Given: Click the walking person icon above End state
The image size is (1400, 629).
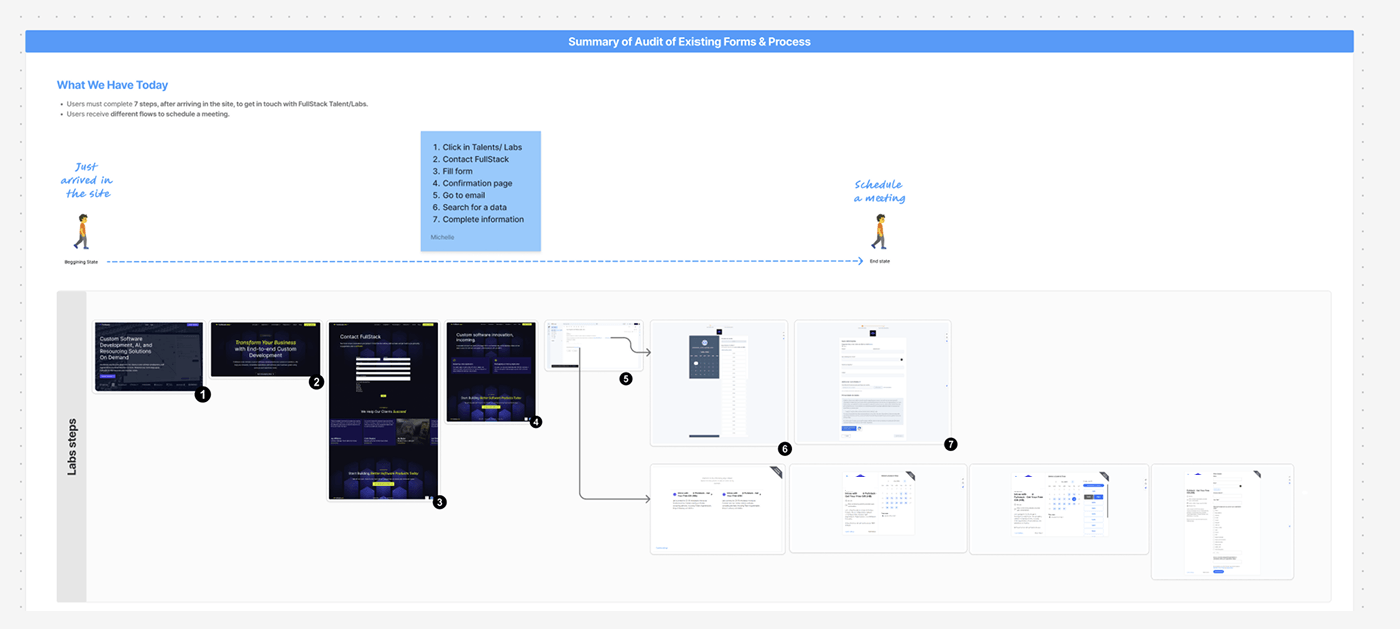Looking at the screenshot, I should click(879, 231).
